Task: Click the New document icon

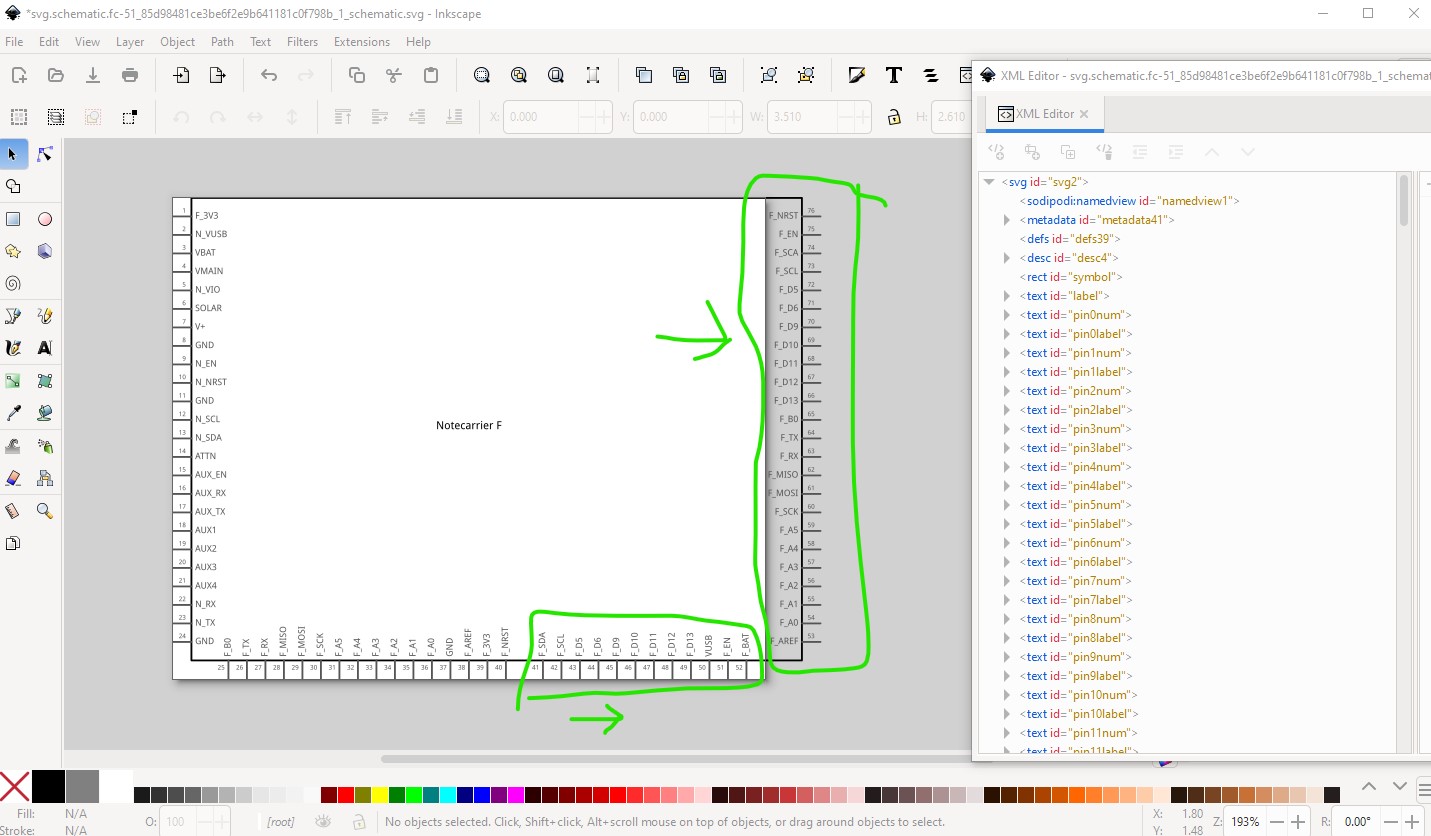Action: [18, 75]
